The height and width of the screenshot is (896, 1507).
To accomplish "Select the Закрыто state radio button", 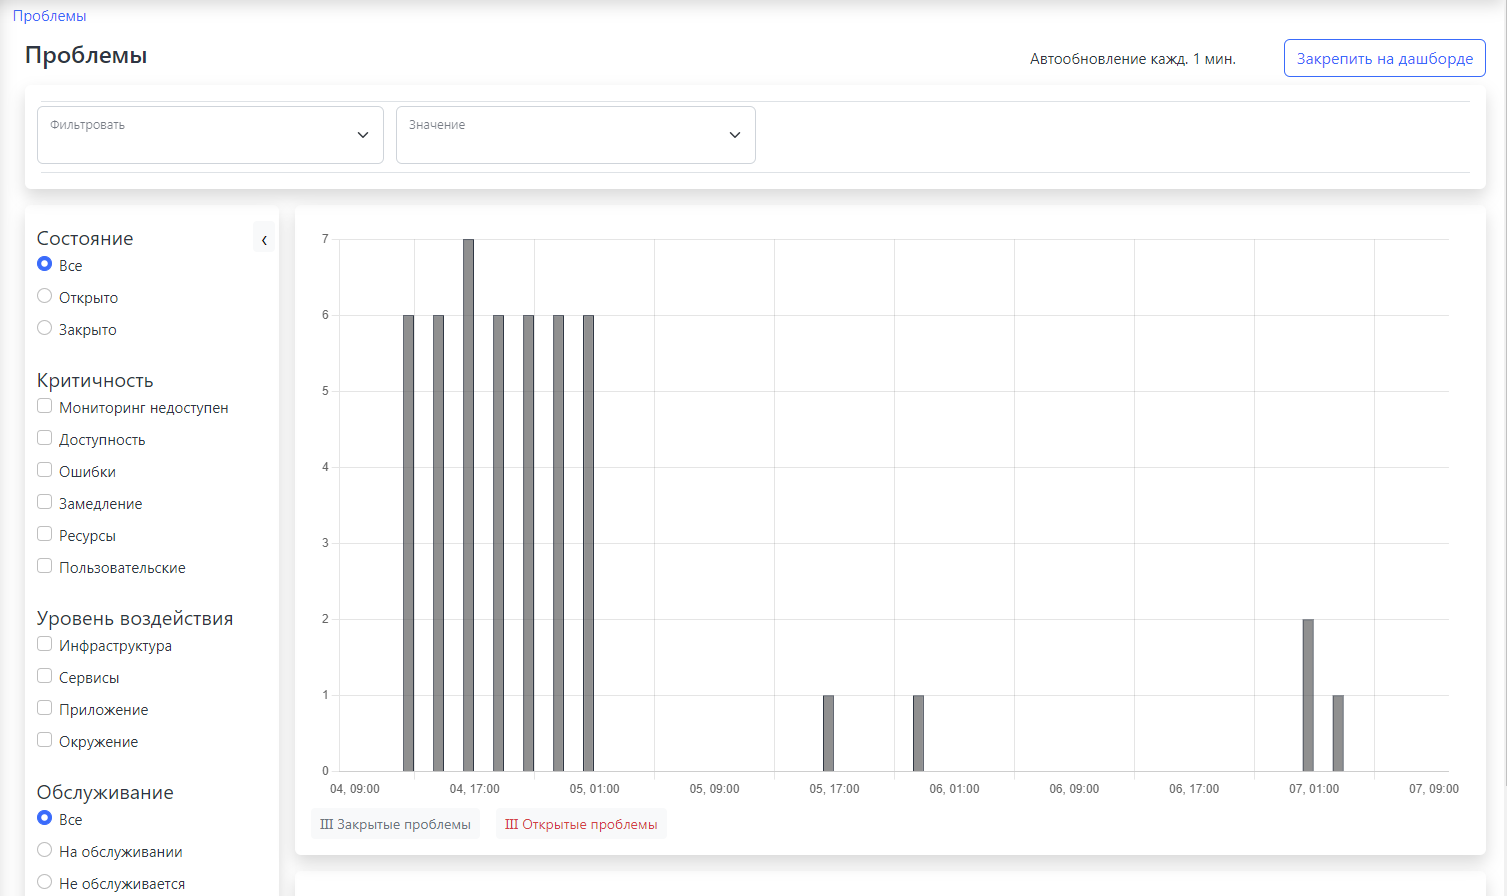I will [45, 328].
